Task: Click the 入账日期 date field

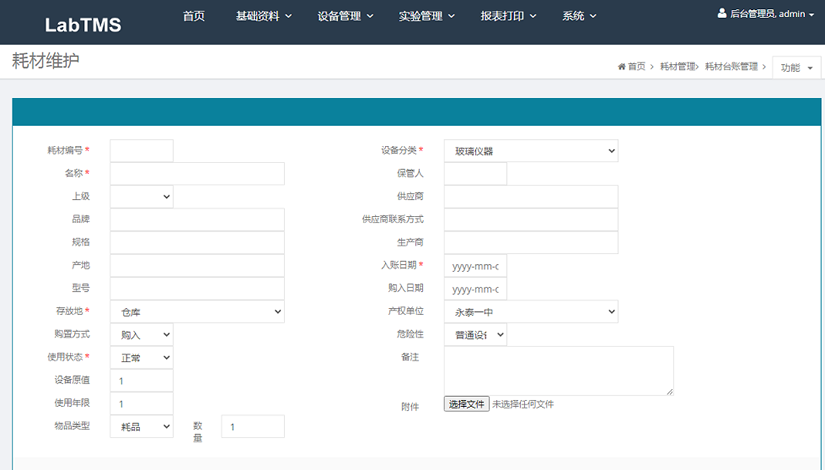Action: pyautogui.click(x=475, y=266)
